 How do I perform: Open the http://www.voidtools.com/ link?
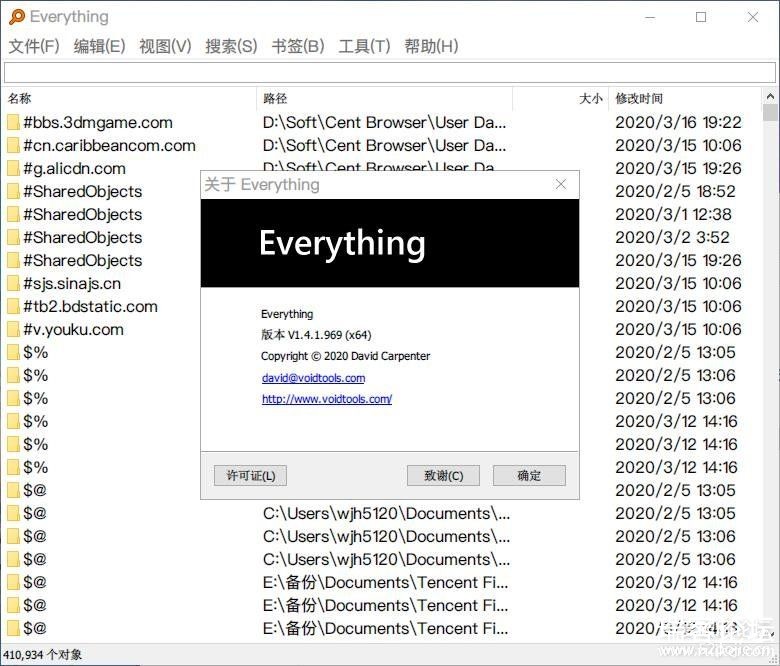point(327,399)
